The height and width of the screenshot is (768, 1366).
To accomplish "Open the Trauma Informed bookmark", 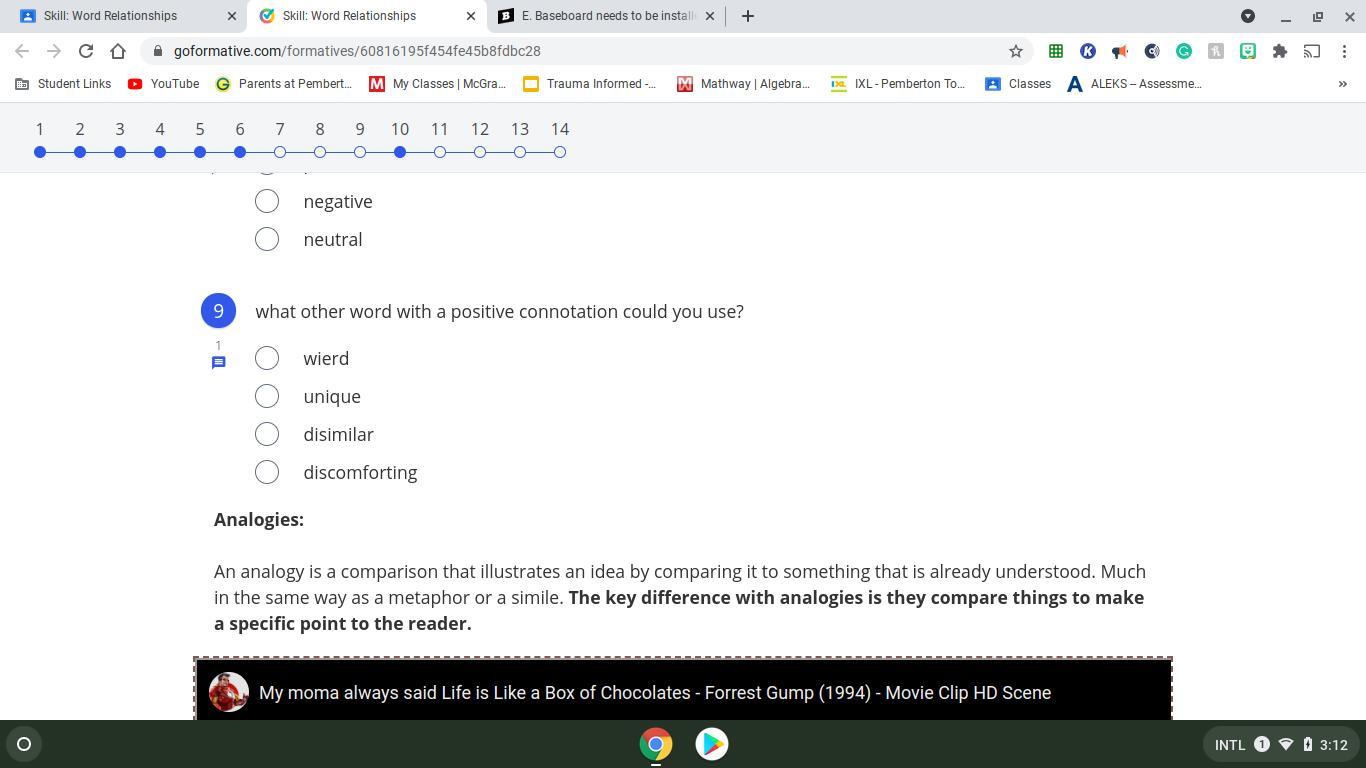I will coord(590,84).
